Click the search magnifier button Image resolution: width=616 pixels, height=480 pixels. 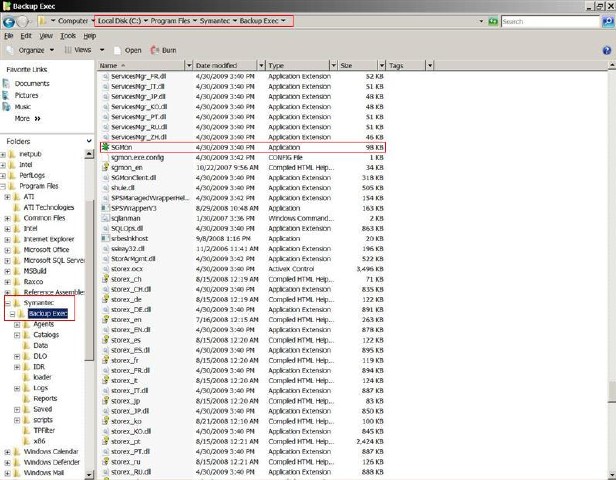[608, 22]
